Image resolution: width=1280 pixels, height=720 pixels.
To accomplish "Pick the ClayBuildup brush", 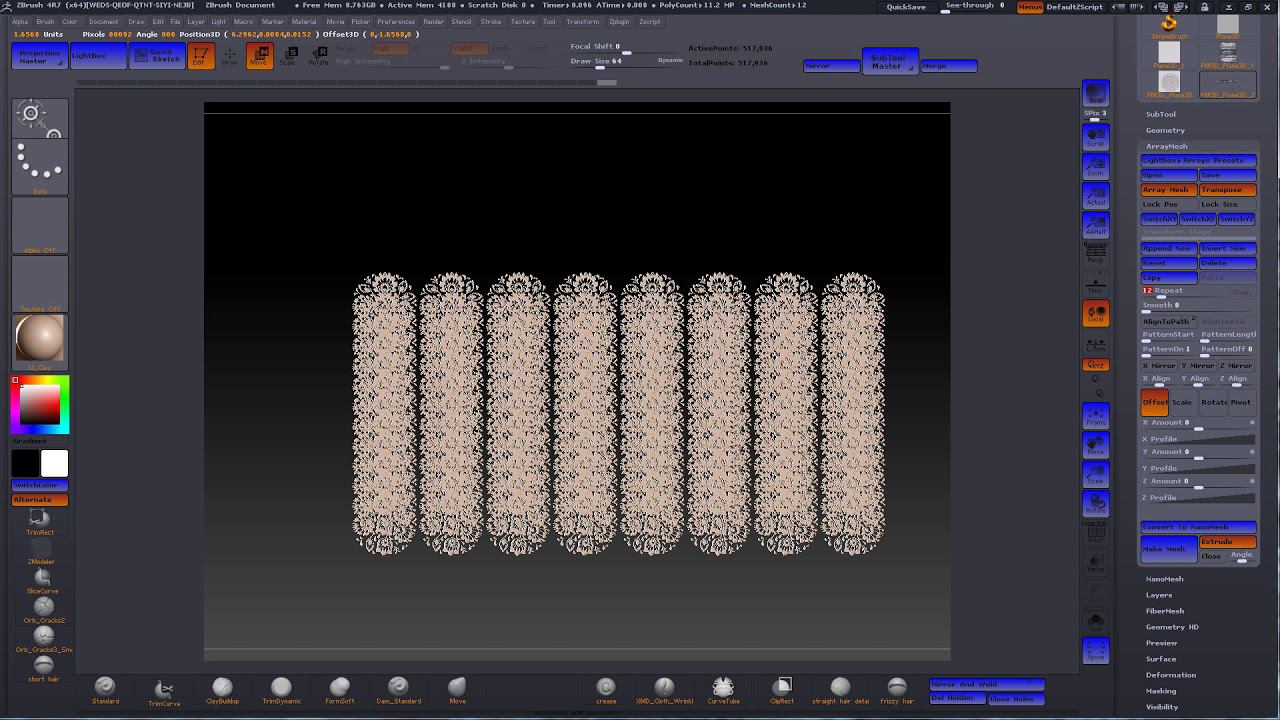I will tap(222, 689).
